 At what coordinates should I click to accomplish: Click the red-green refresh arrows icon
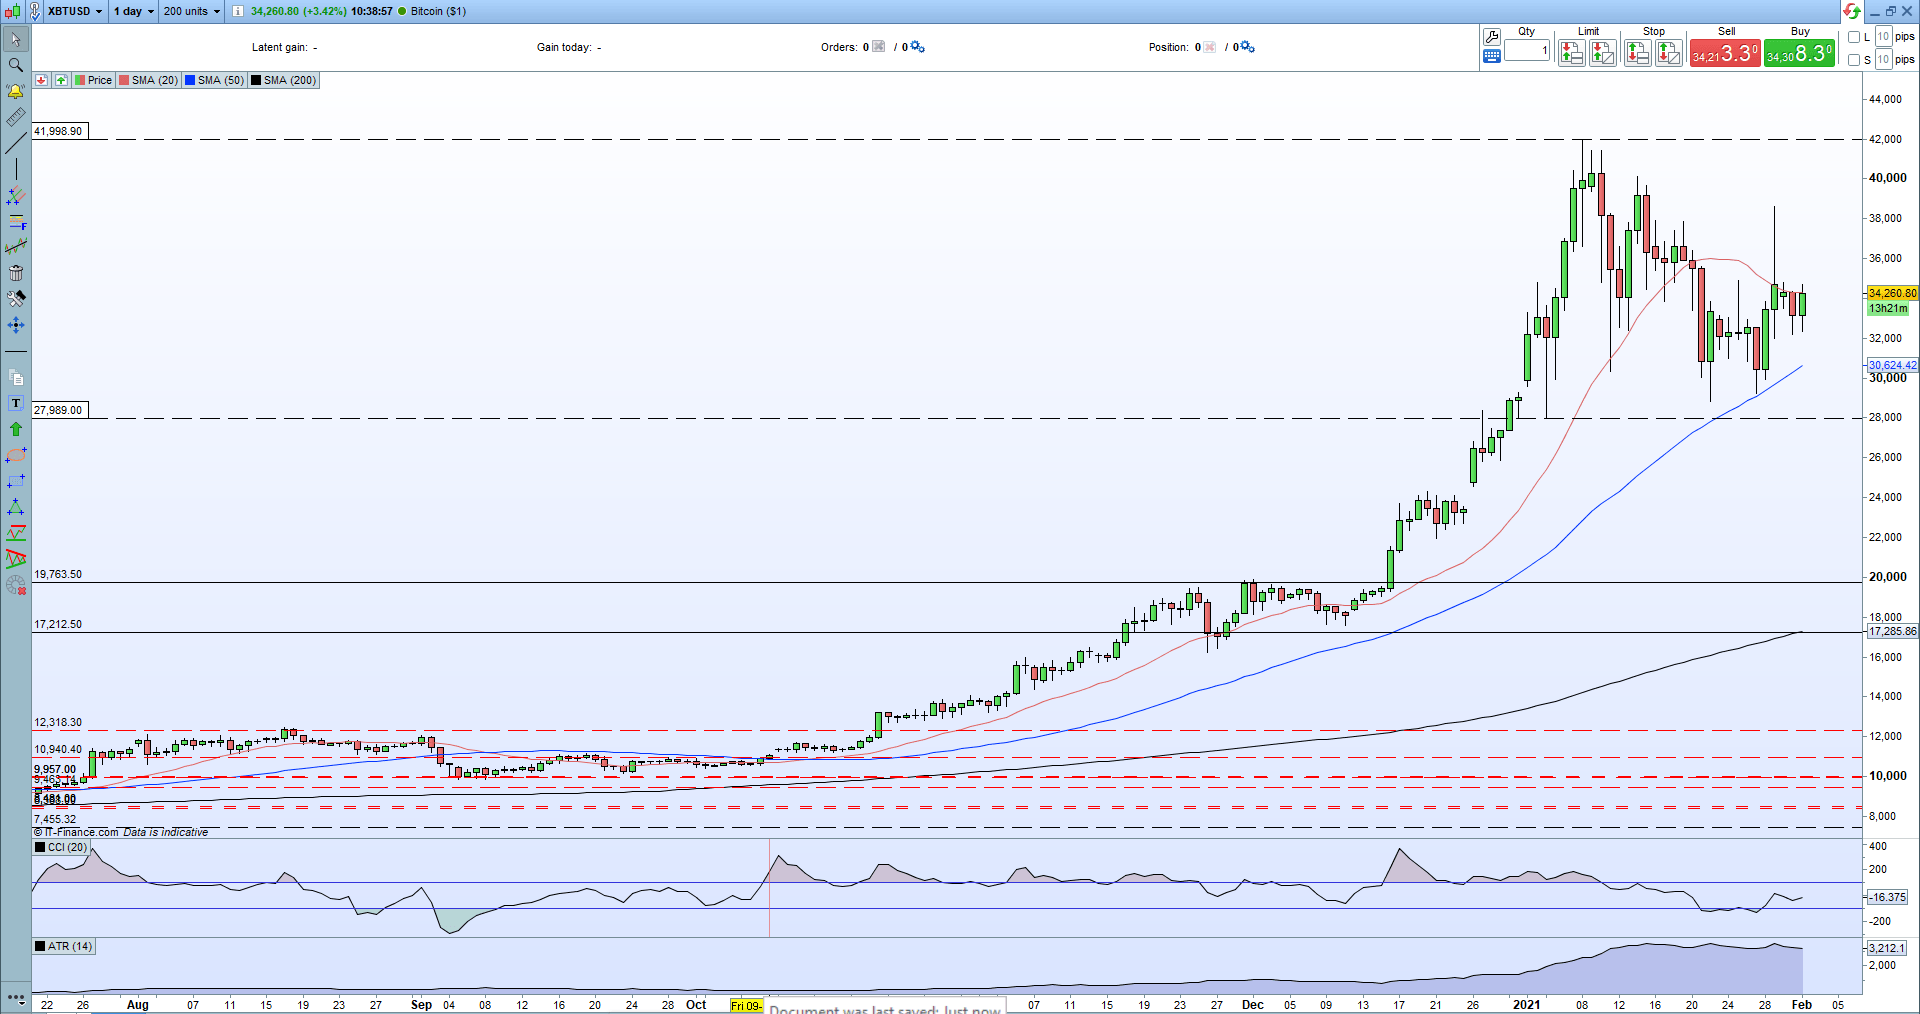[x=1852, y=11]
